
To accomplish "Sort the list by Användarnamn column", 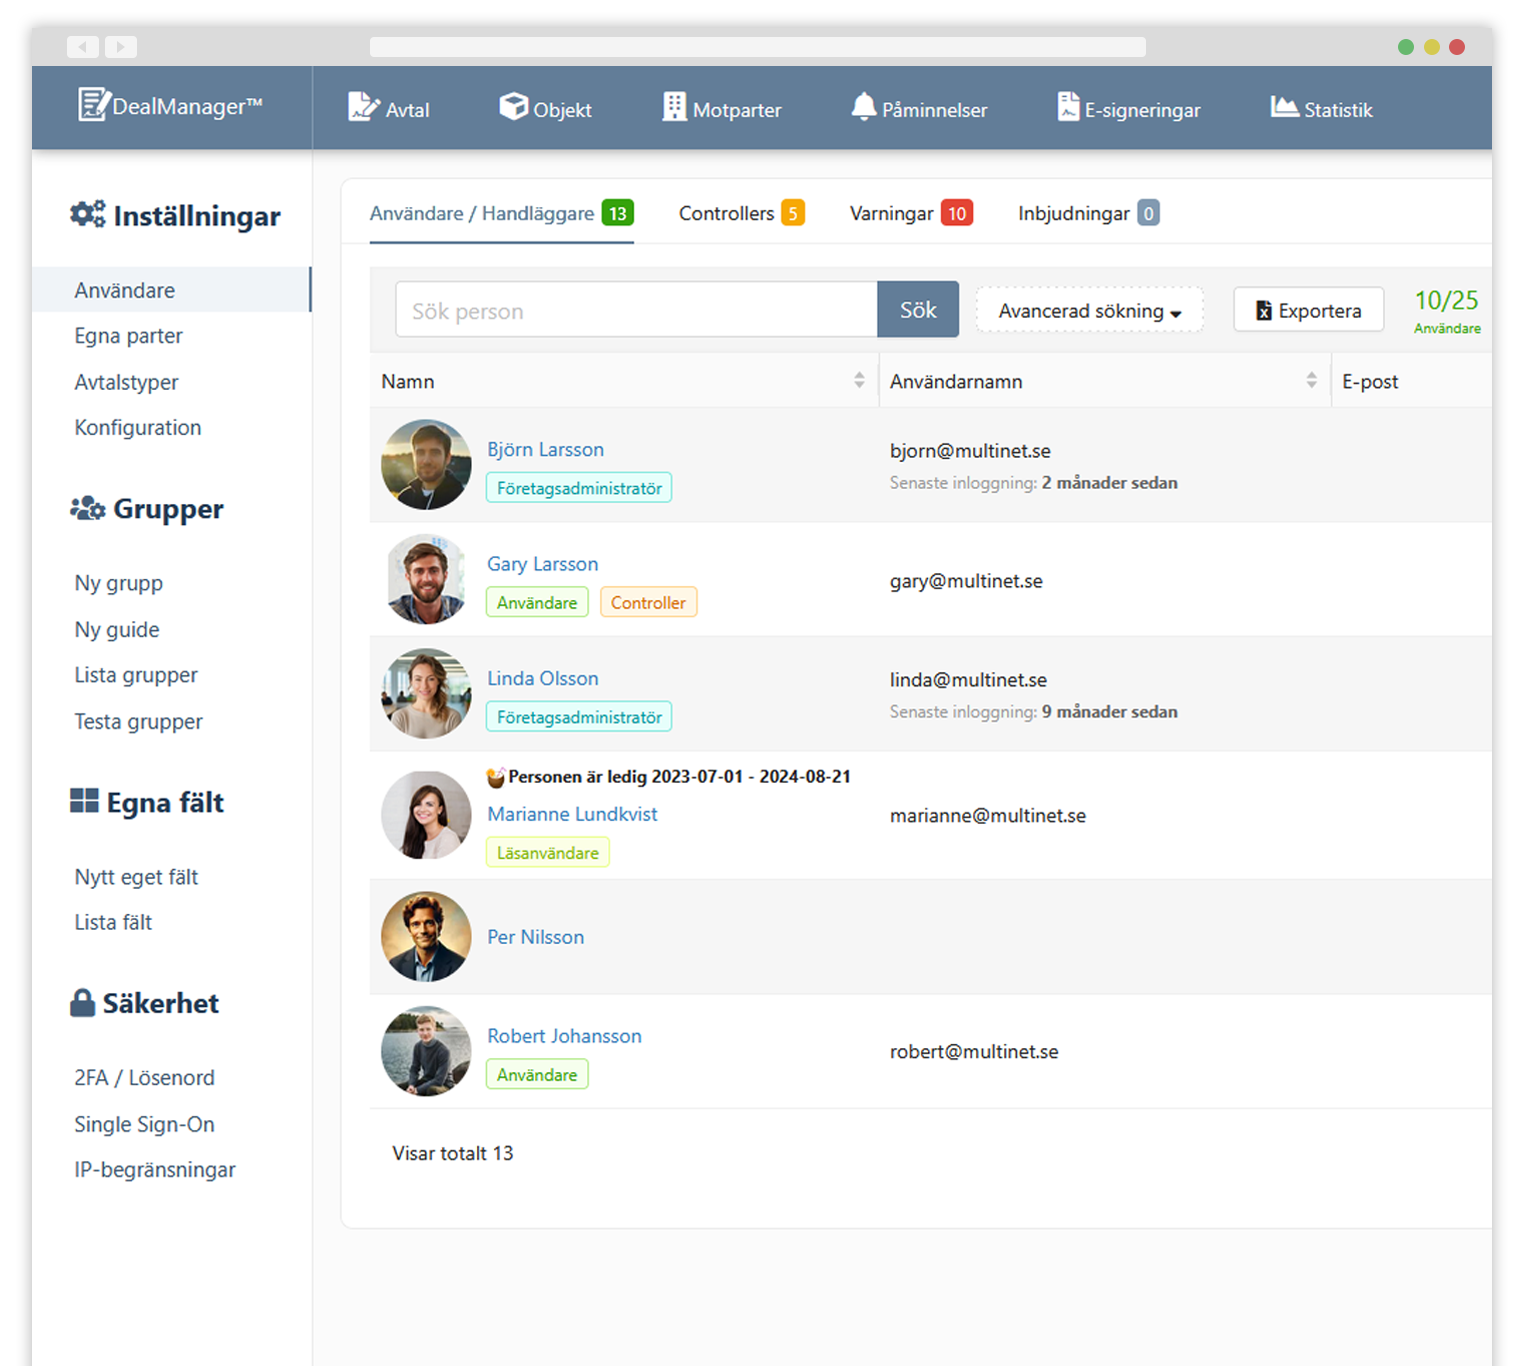I will click(1311, 380).
